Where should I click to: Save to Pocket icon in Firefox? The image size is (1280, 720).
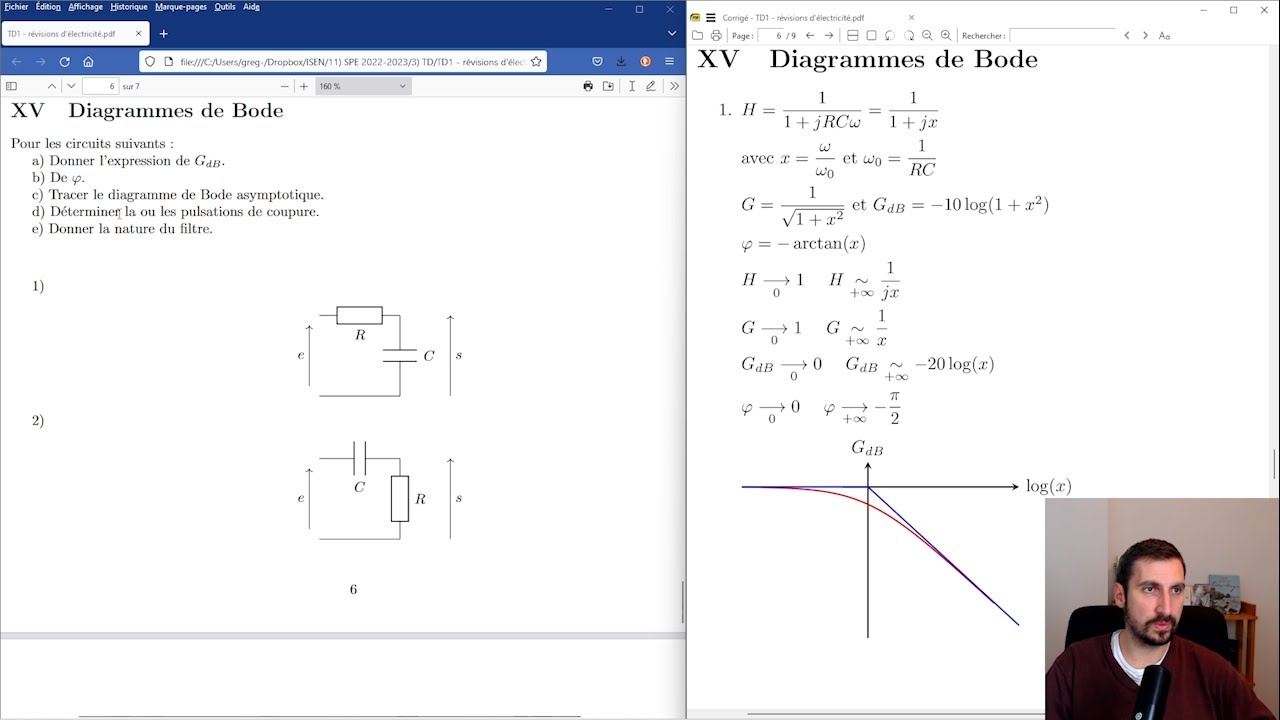tap(597, 61)
